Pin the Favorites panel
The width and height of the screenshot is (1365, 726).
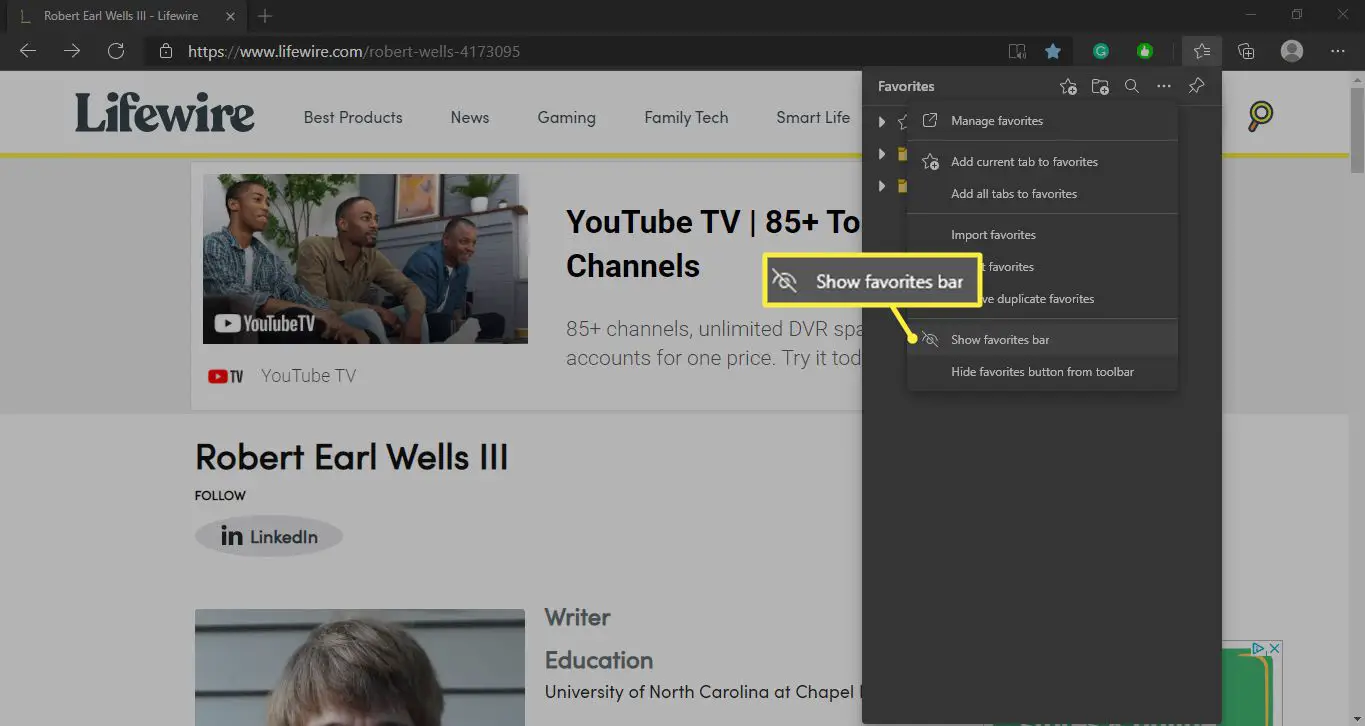coord(1196,87)
